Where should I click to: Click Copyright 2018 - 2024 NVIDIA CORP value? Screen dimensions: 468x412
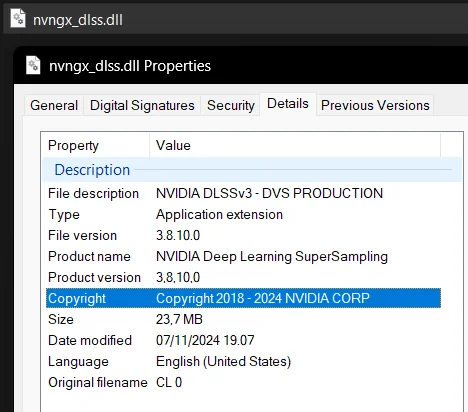pos(263,299)
